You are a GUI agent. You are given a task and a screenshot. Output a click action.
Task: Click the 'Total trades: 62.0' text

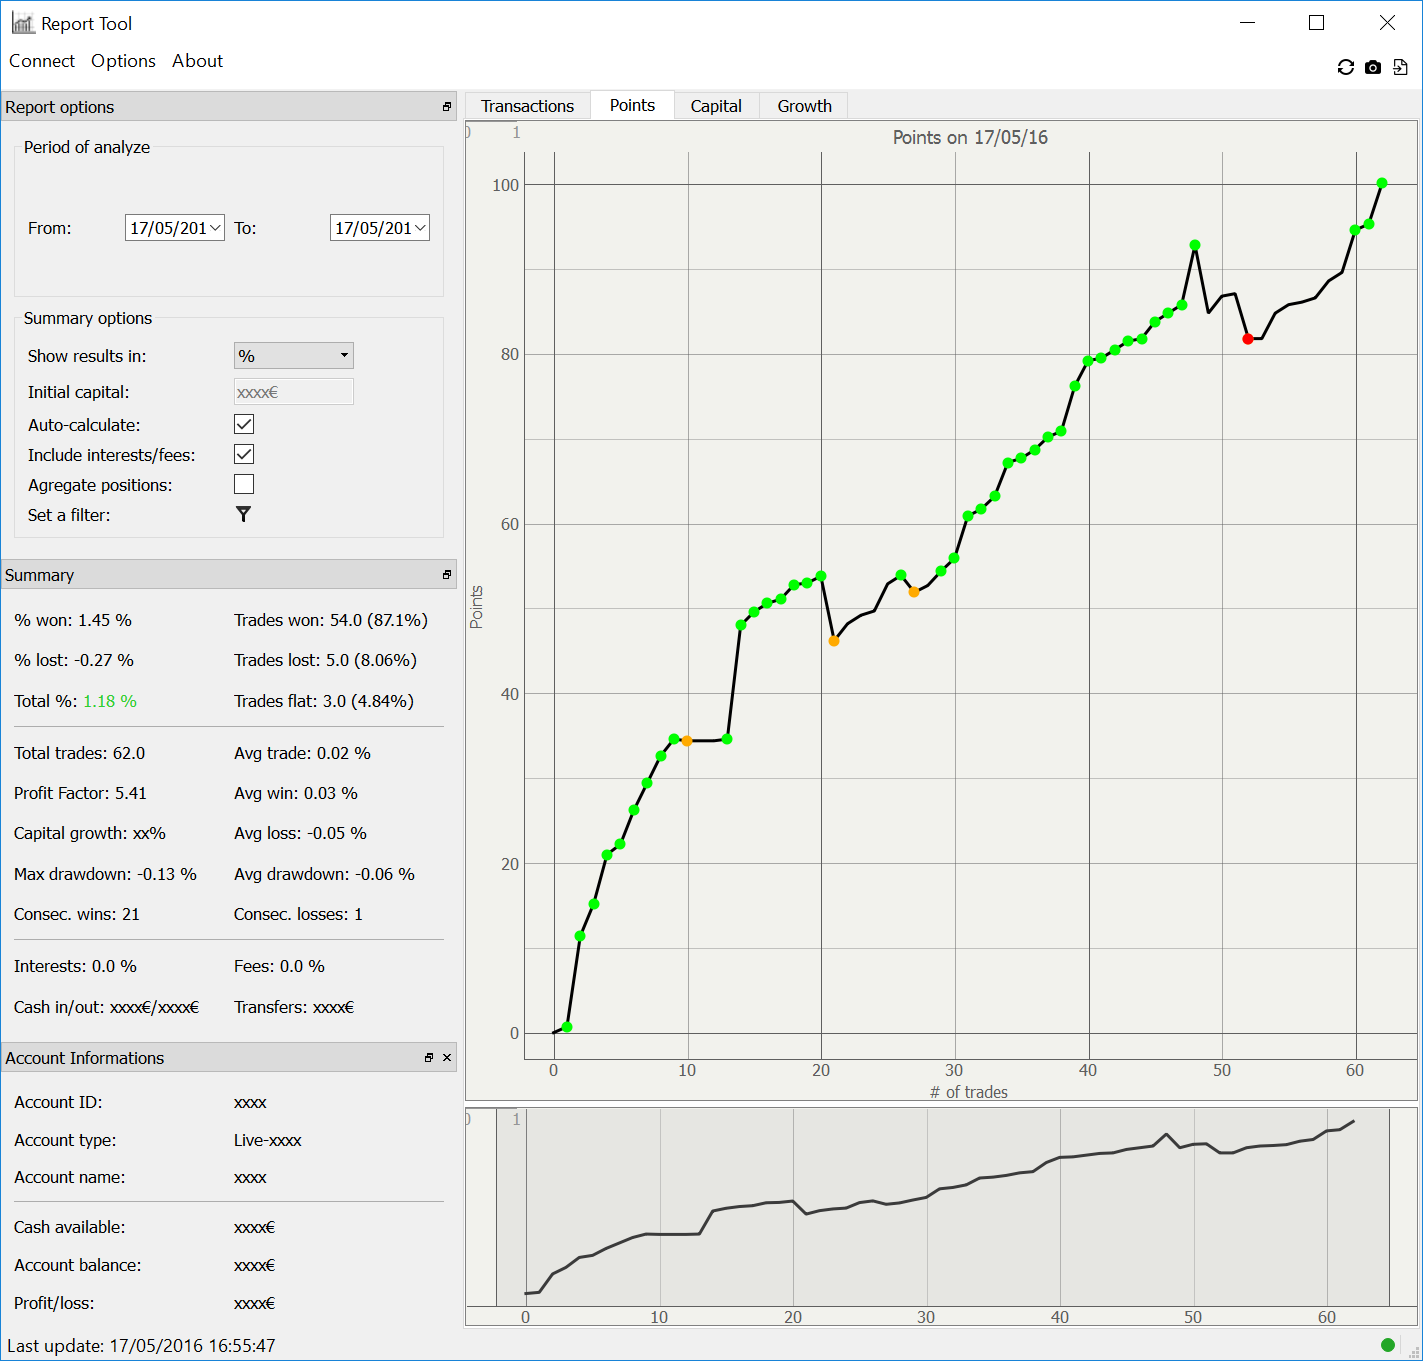pyautogui.click(x=80, y=753)
